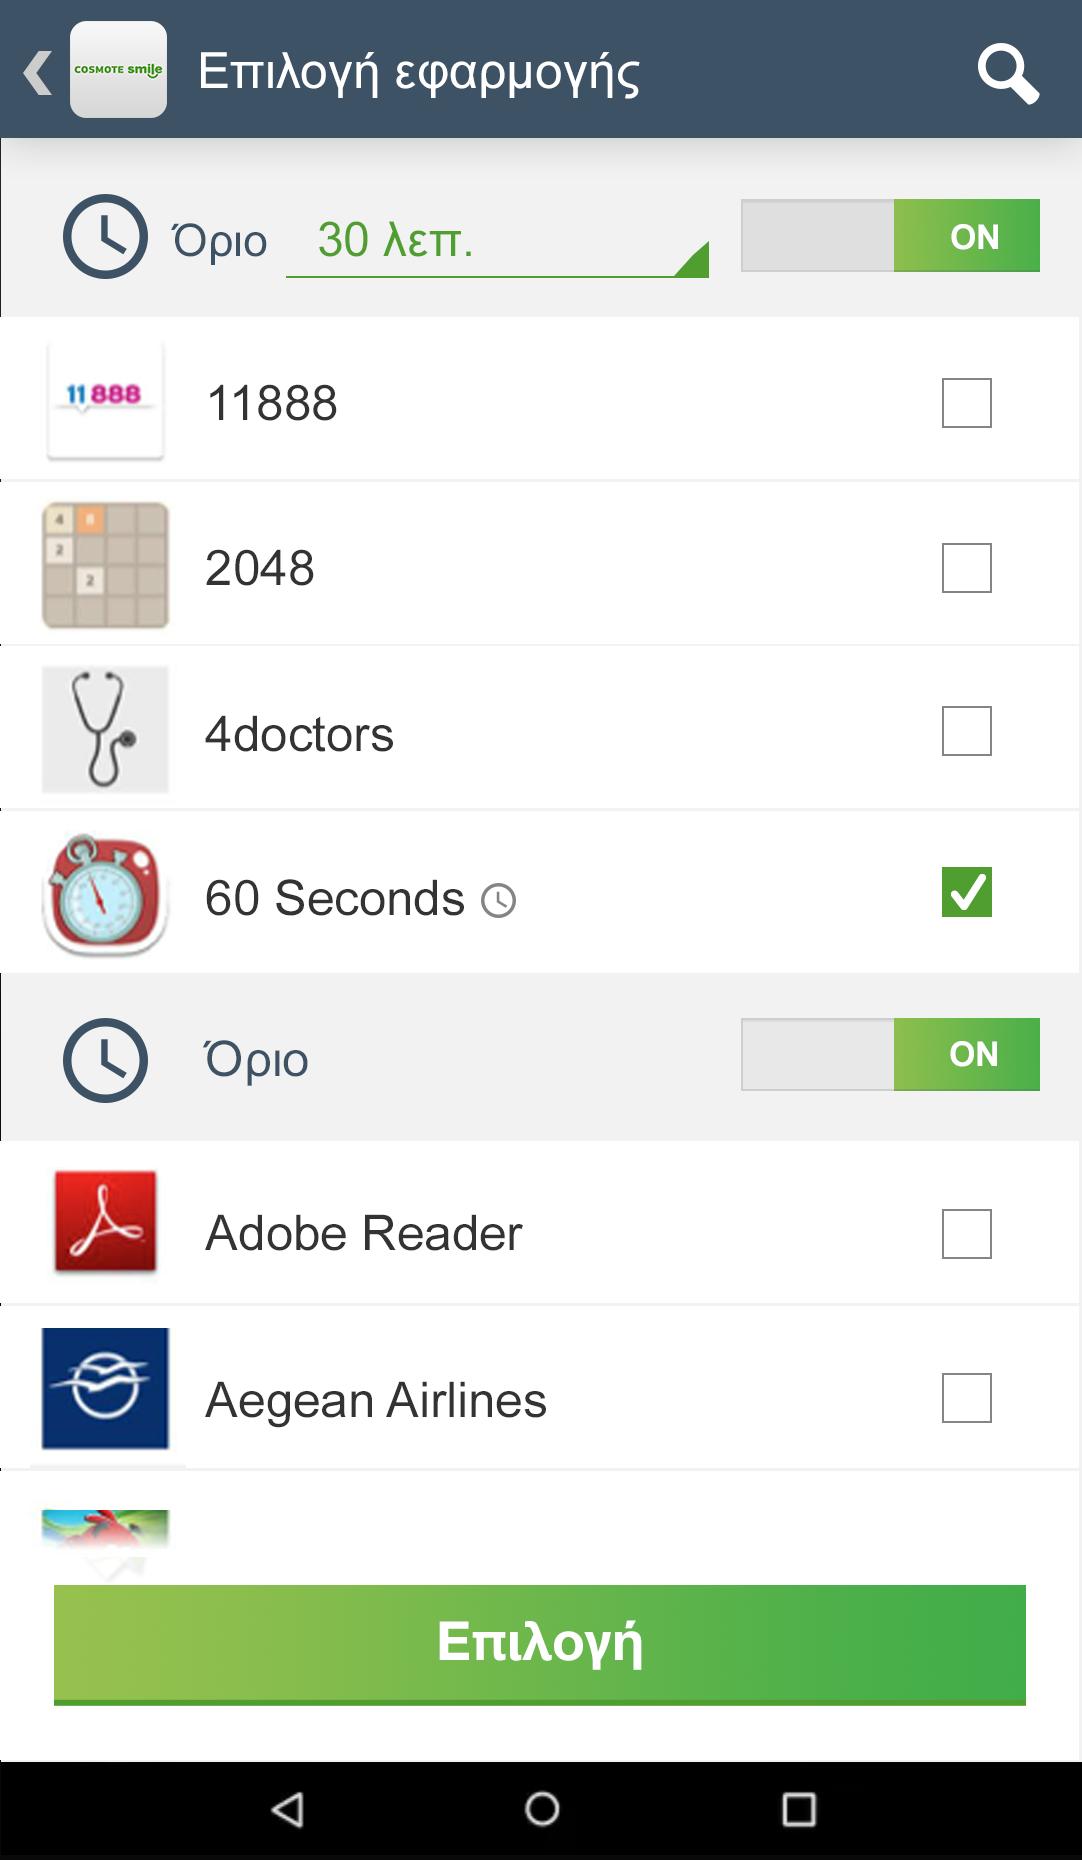Tap the 11888 app icon
This screenshot has height=1860, width=1082.
[105, 400]
